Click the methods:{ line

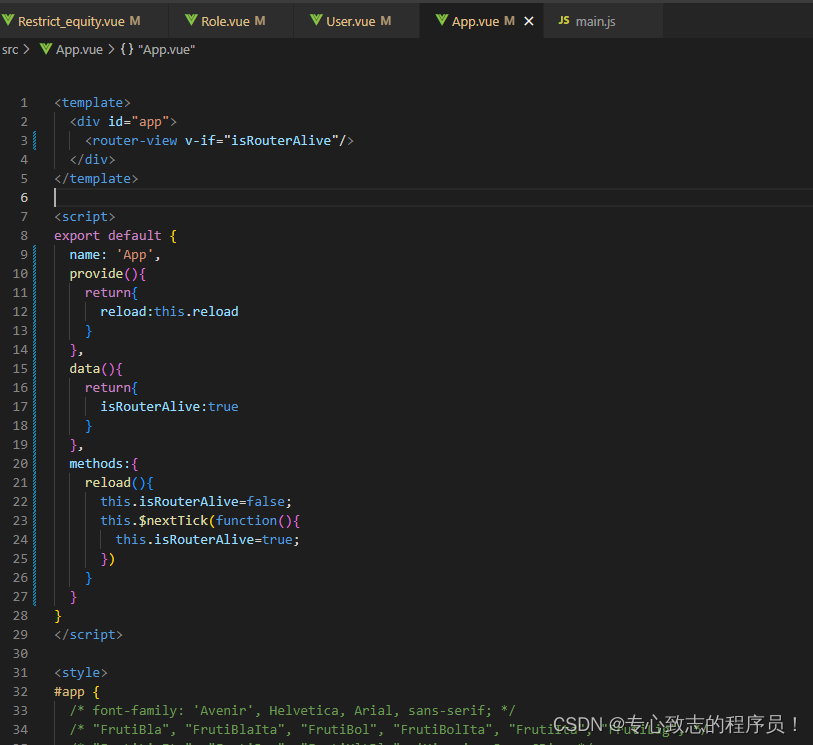pyautogui.click(x=104, y=463)
